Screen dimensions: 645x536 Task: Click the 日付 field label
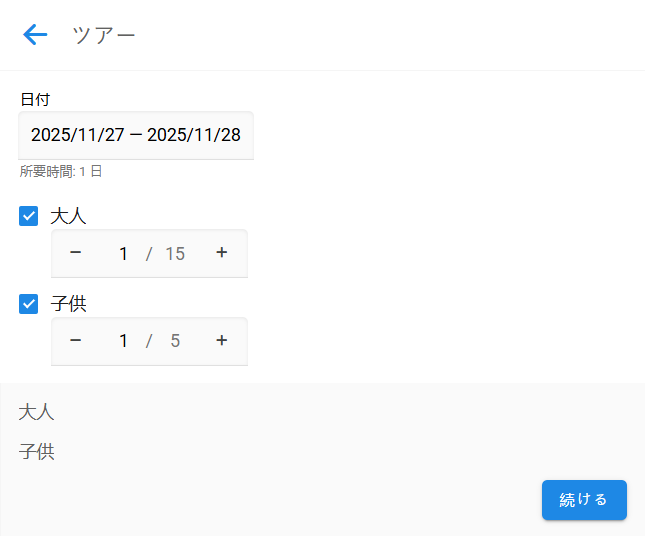[x=35, y=99]
